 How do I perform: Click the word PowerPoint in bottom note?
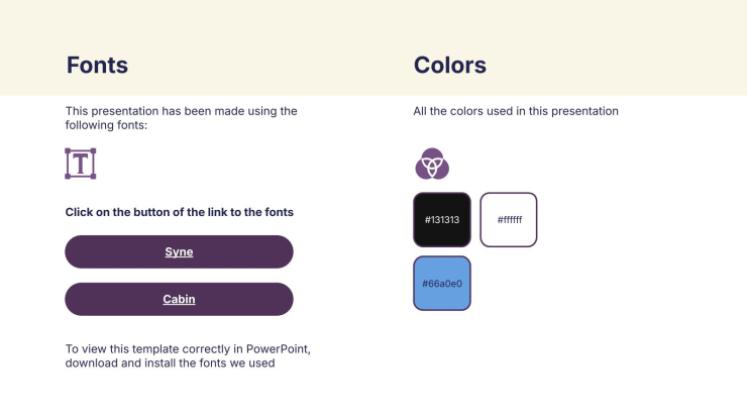[x=279, y=349]
